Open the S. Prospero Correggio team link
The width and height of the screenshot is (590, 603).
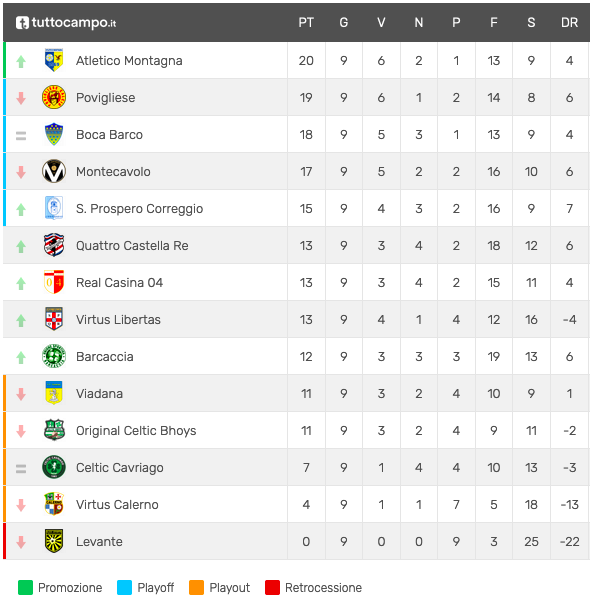click(139, 208)
